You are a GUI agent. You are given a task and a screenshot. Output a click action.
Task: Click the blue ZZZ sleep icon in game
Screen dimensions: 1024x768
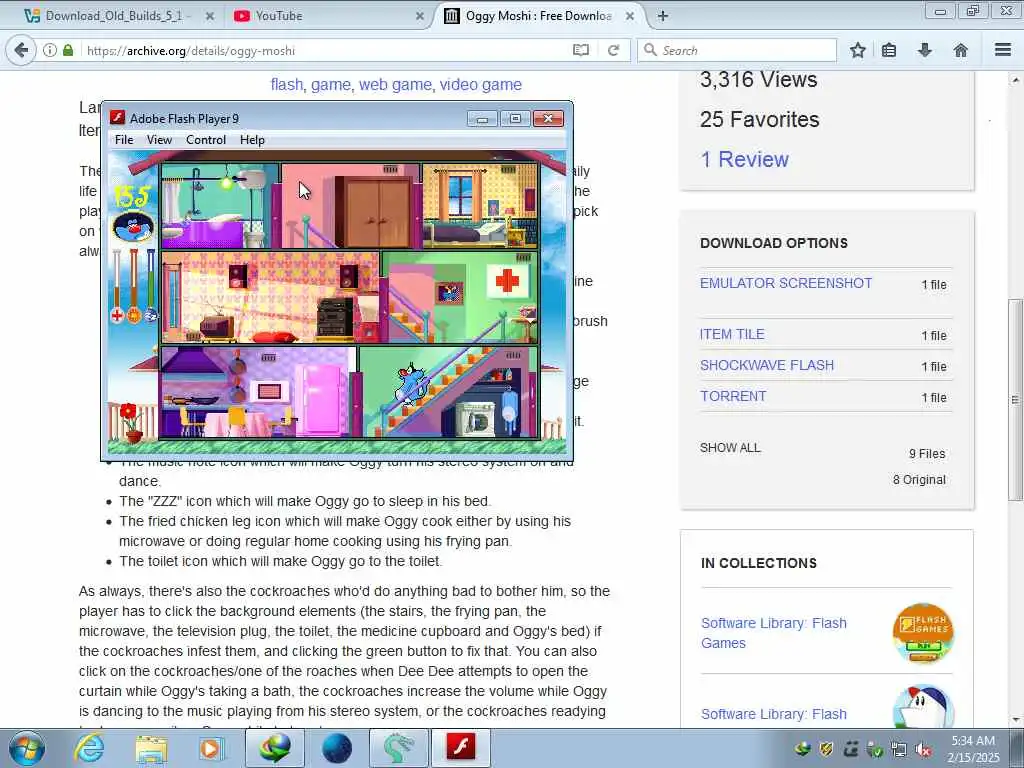coord(150,315)
